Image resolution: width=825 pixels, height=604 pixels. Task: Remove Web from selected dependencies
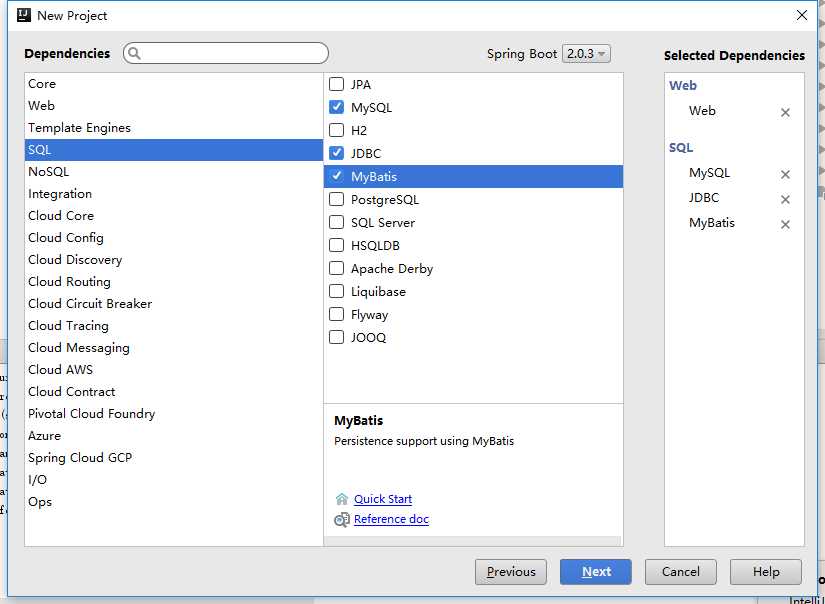[785, 113]
